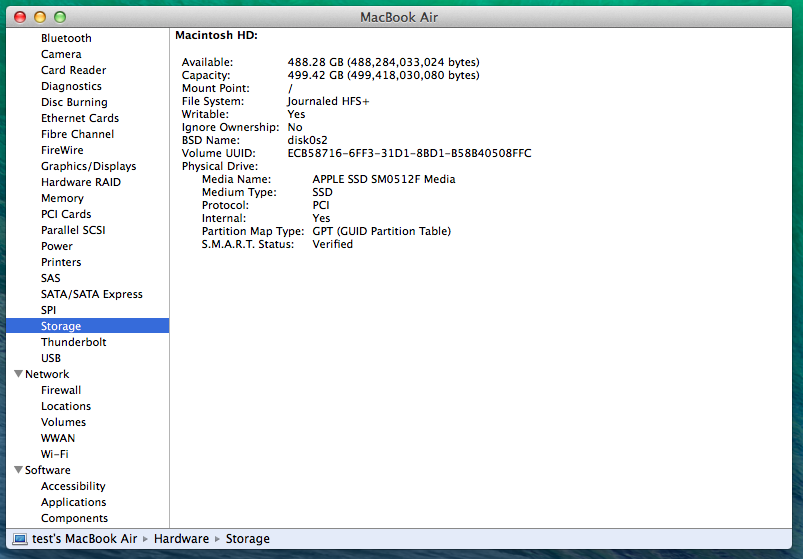803x559 pixels.
Task: Open the USB category
Action: 51,358
